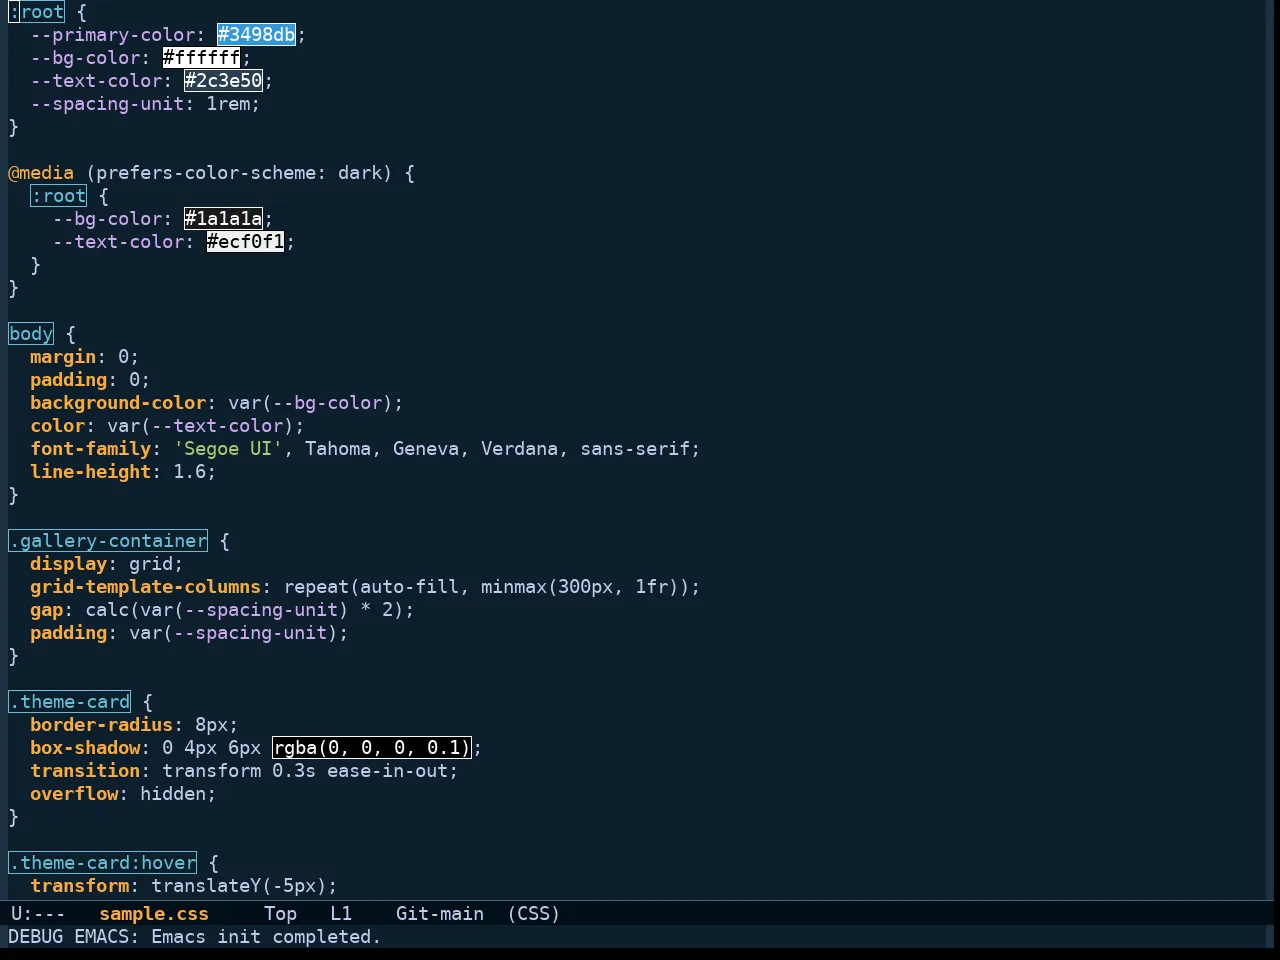Click the gap property

pos(47,610)
